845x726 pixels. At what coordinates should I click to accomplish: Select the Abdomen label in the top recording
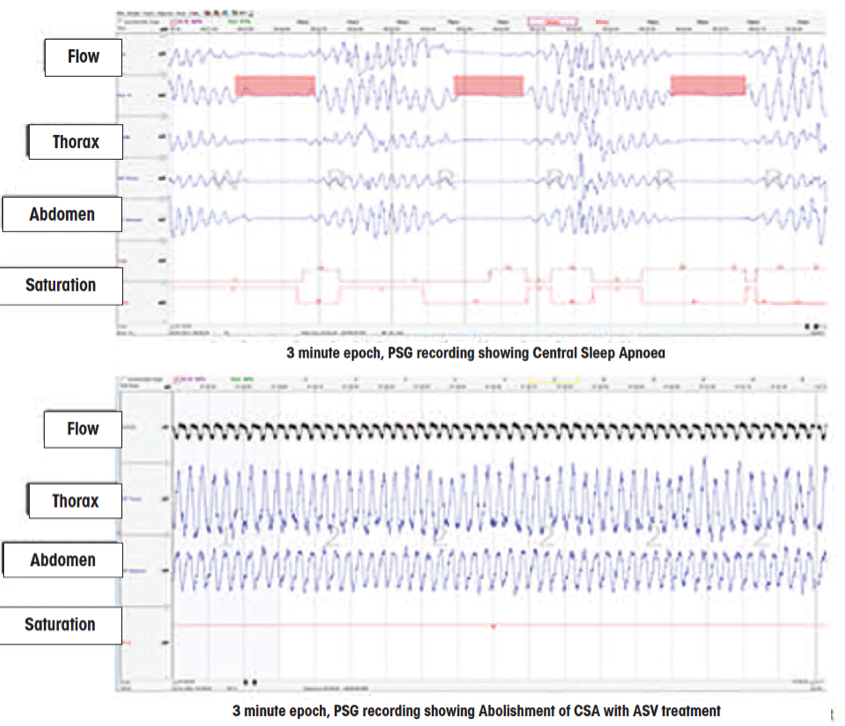click(62, 213)
